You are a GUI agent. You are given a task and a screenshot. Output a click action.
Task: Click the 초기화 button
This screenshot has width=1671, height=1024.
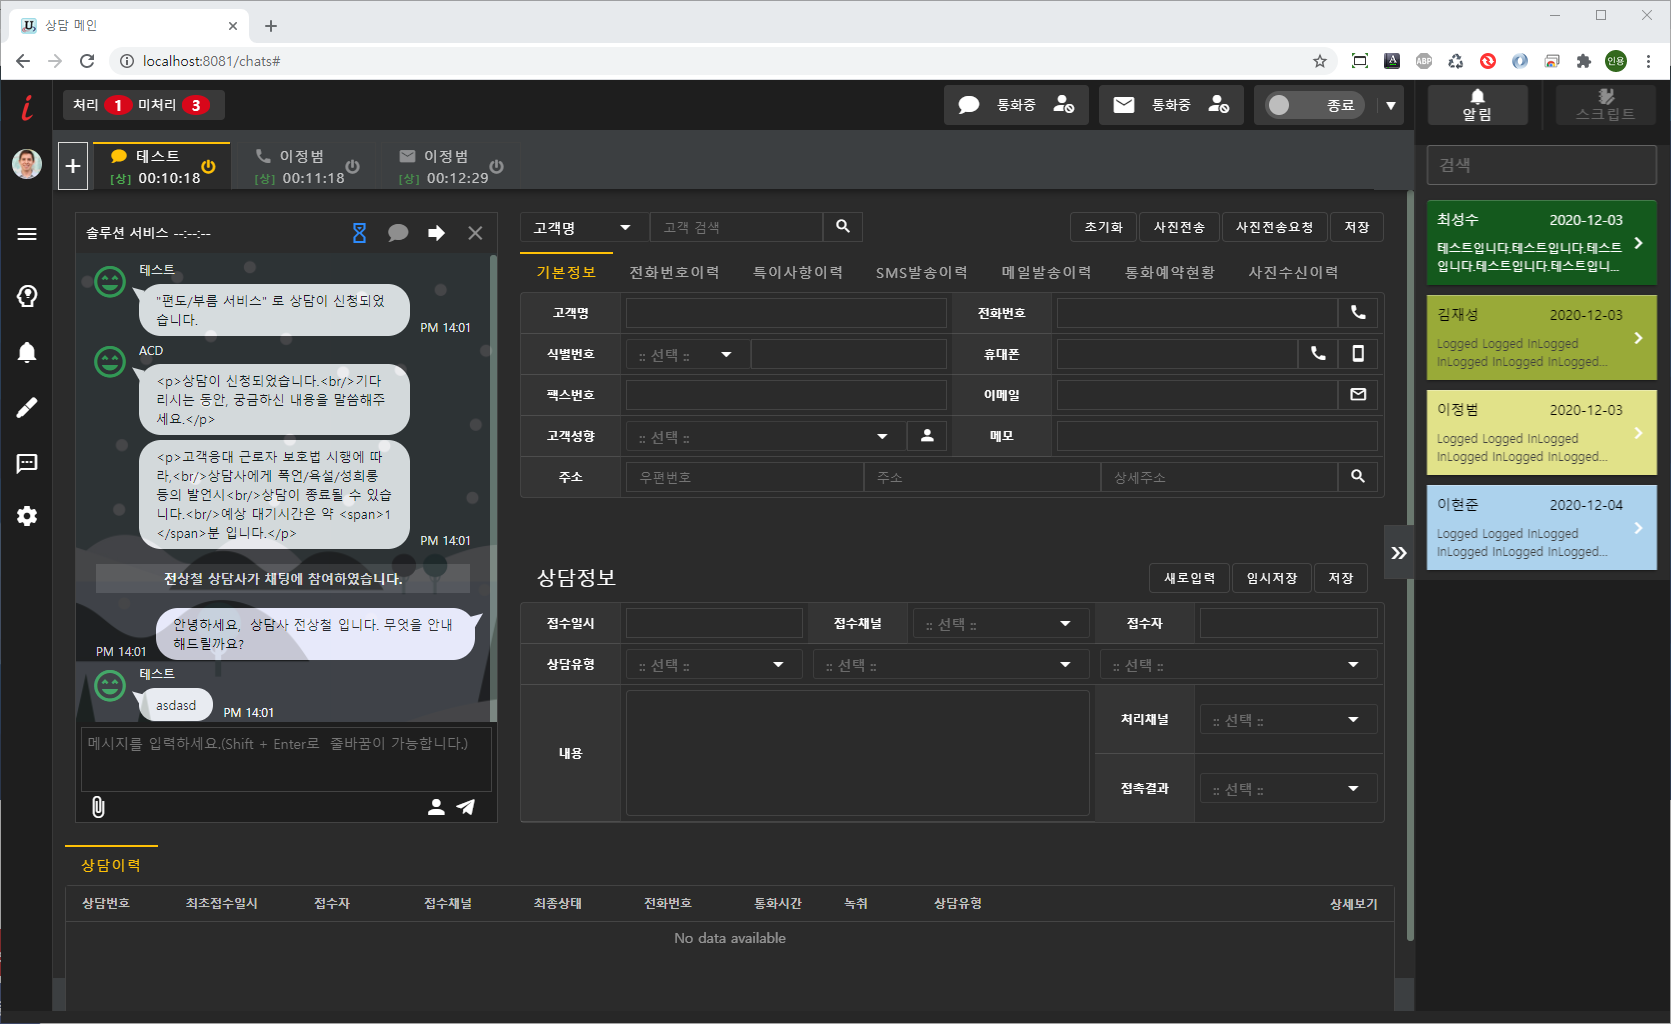coord(1103,227)
